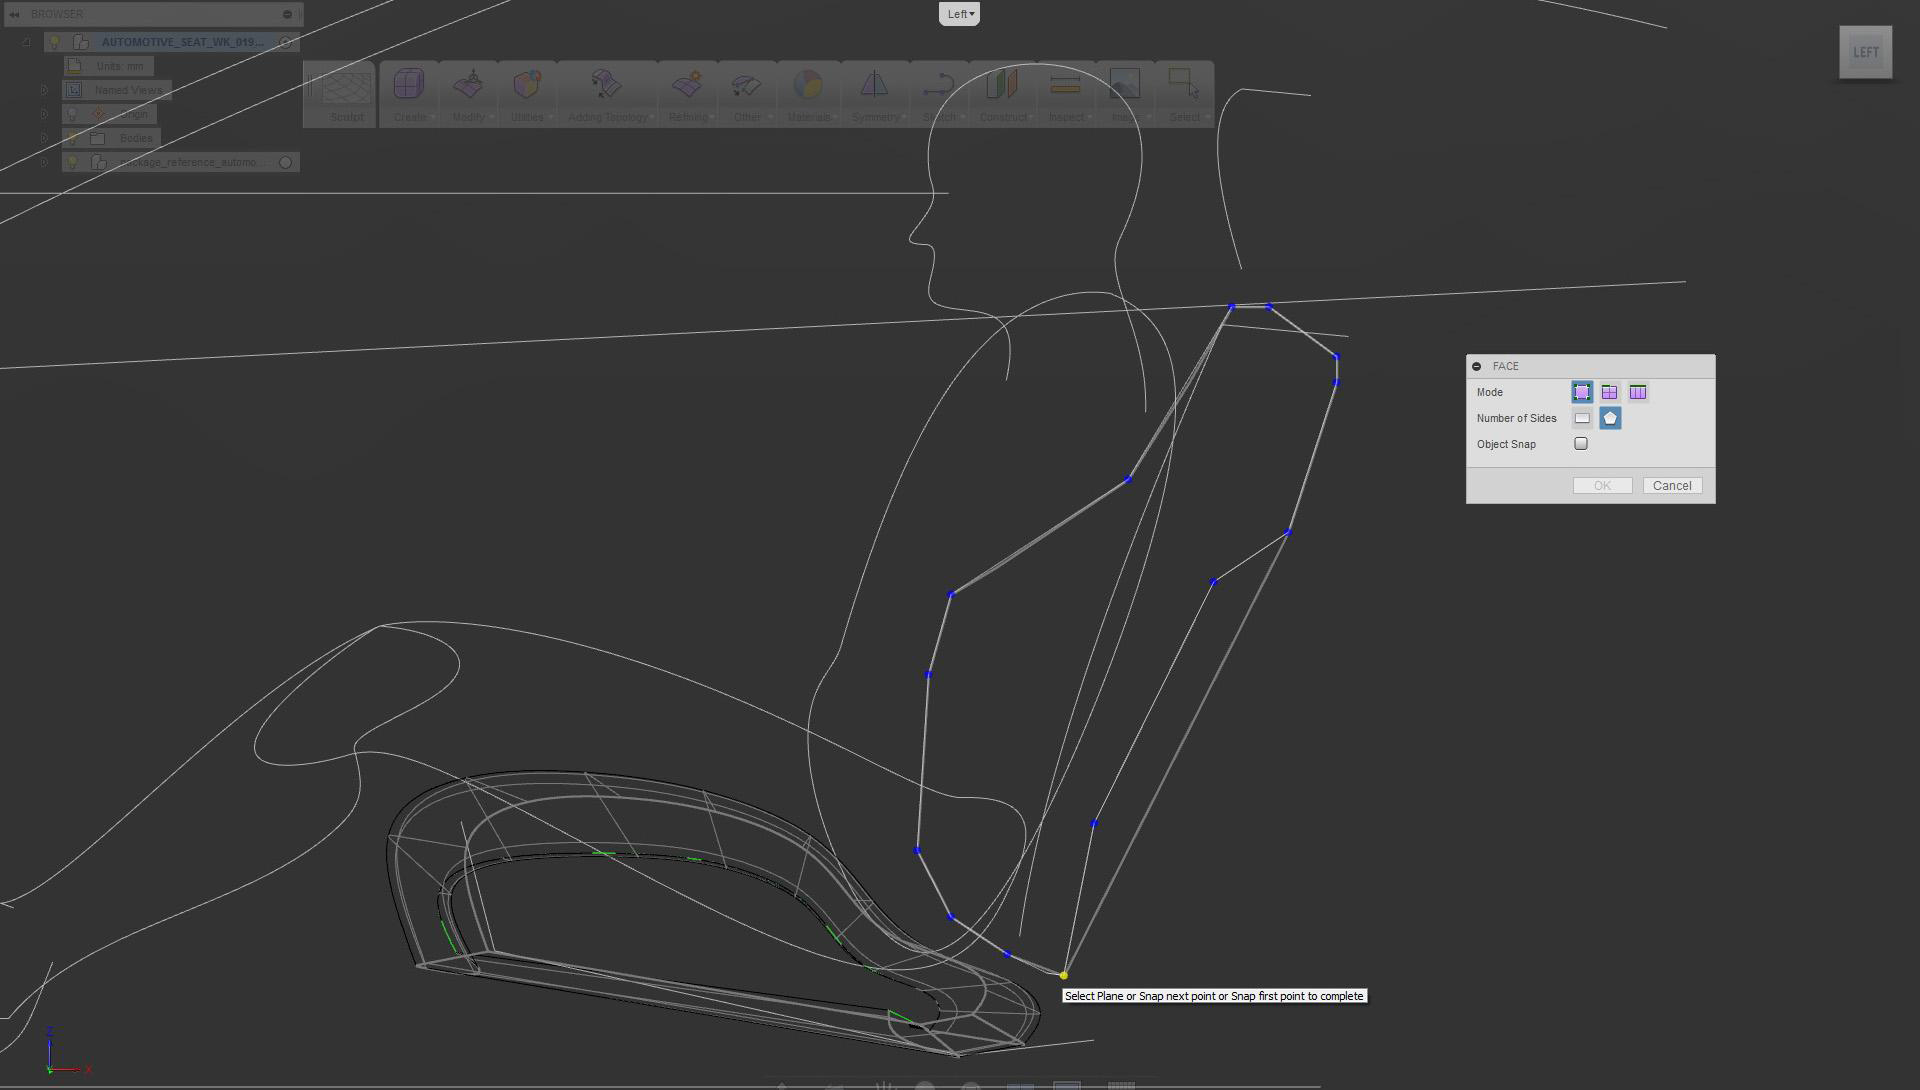Open the Left view dropdown
This screenshot has height=1090, width=1920.
point(958,14)
